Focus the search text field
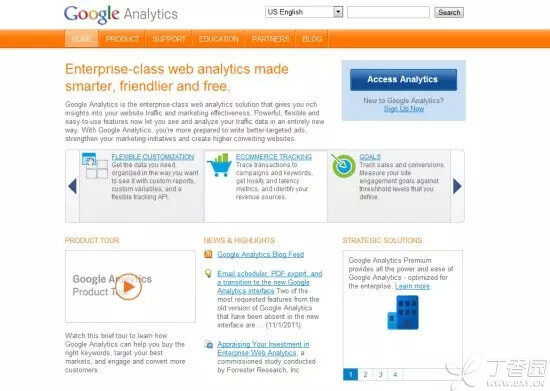Screen dimensions: 550x391 point(388,12)
